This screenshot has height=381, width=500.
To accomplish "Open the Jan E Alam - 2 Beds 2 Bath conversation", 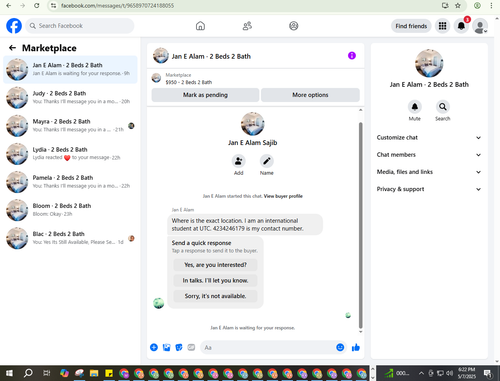I will coord(70,69).
